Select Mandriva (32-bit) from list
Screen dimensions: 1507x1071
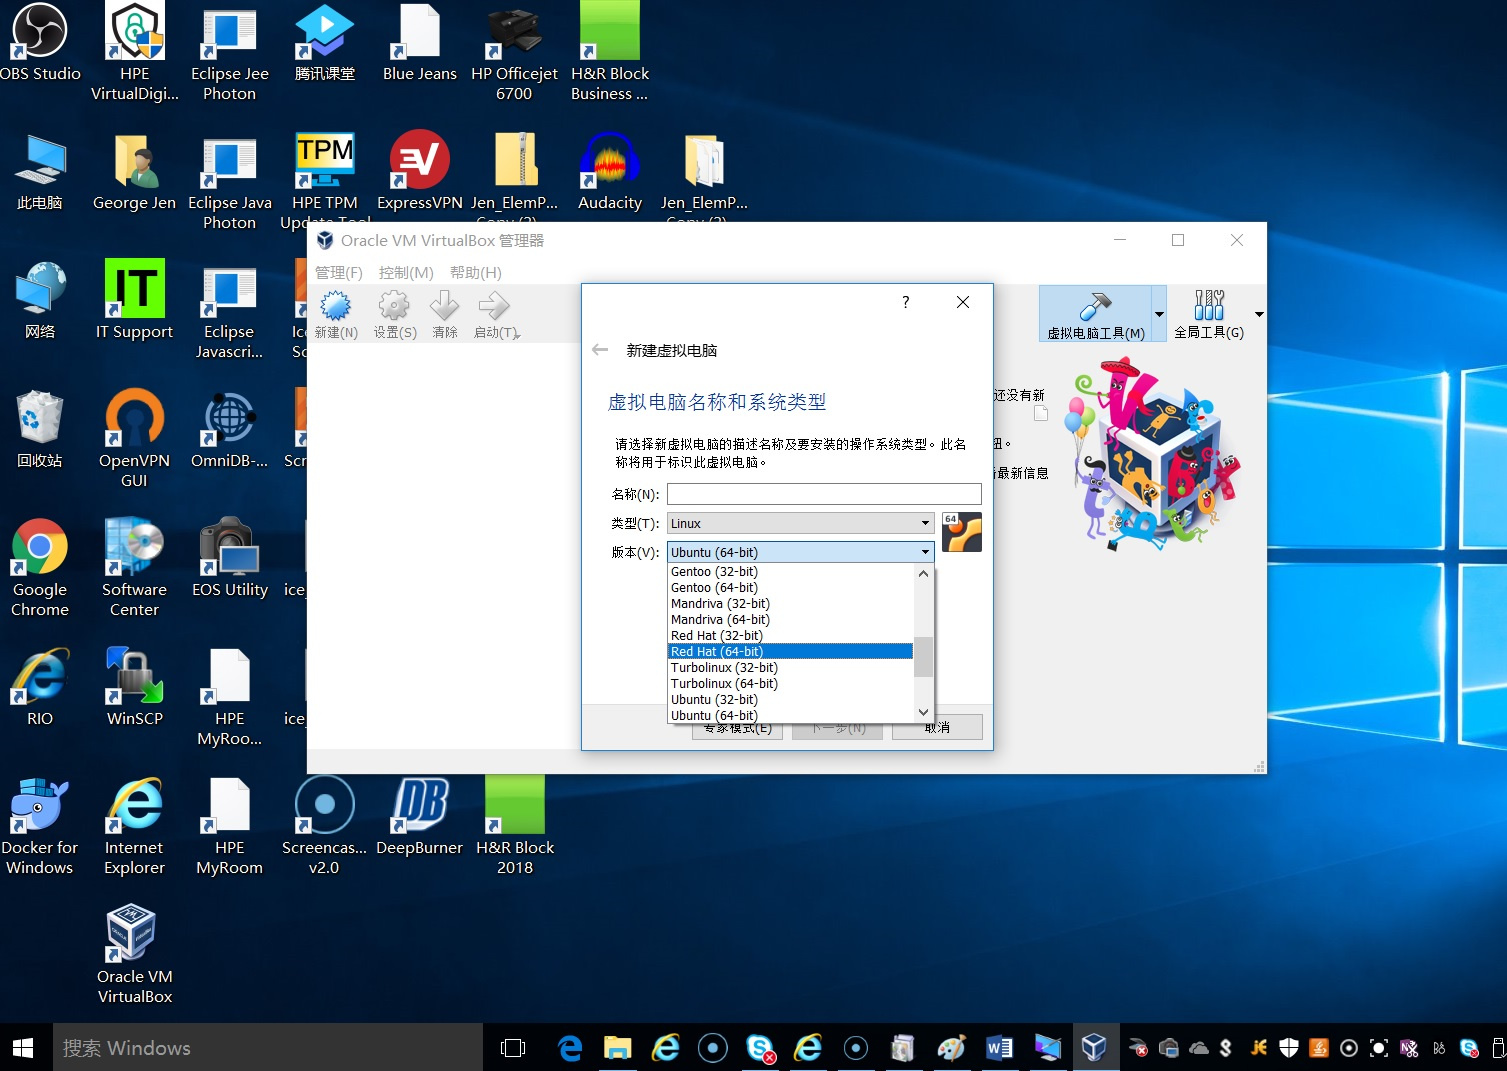click(790, 604)
